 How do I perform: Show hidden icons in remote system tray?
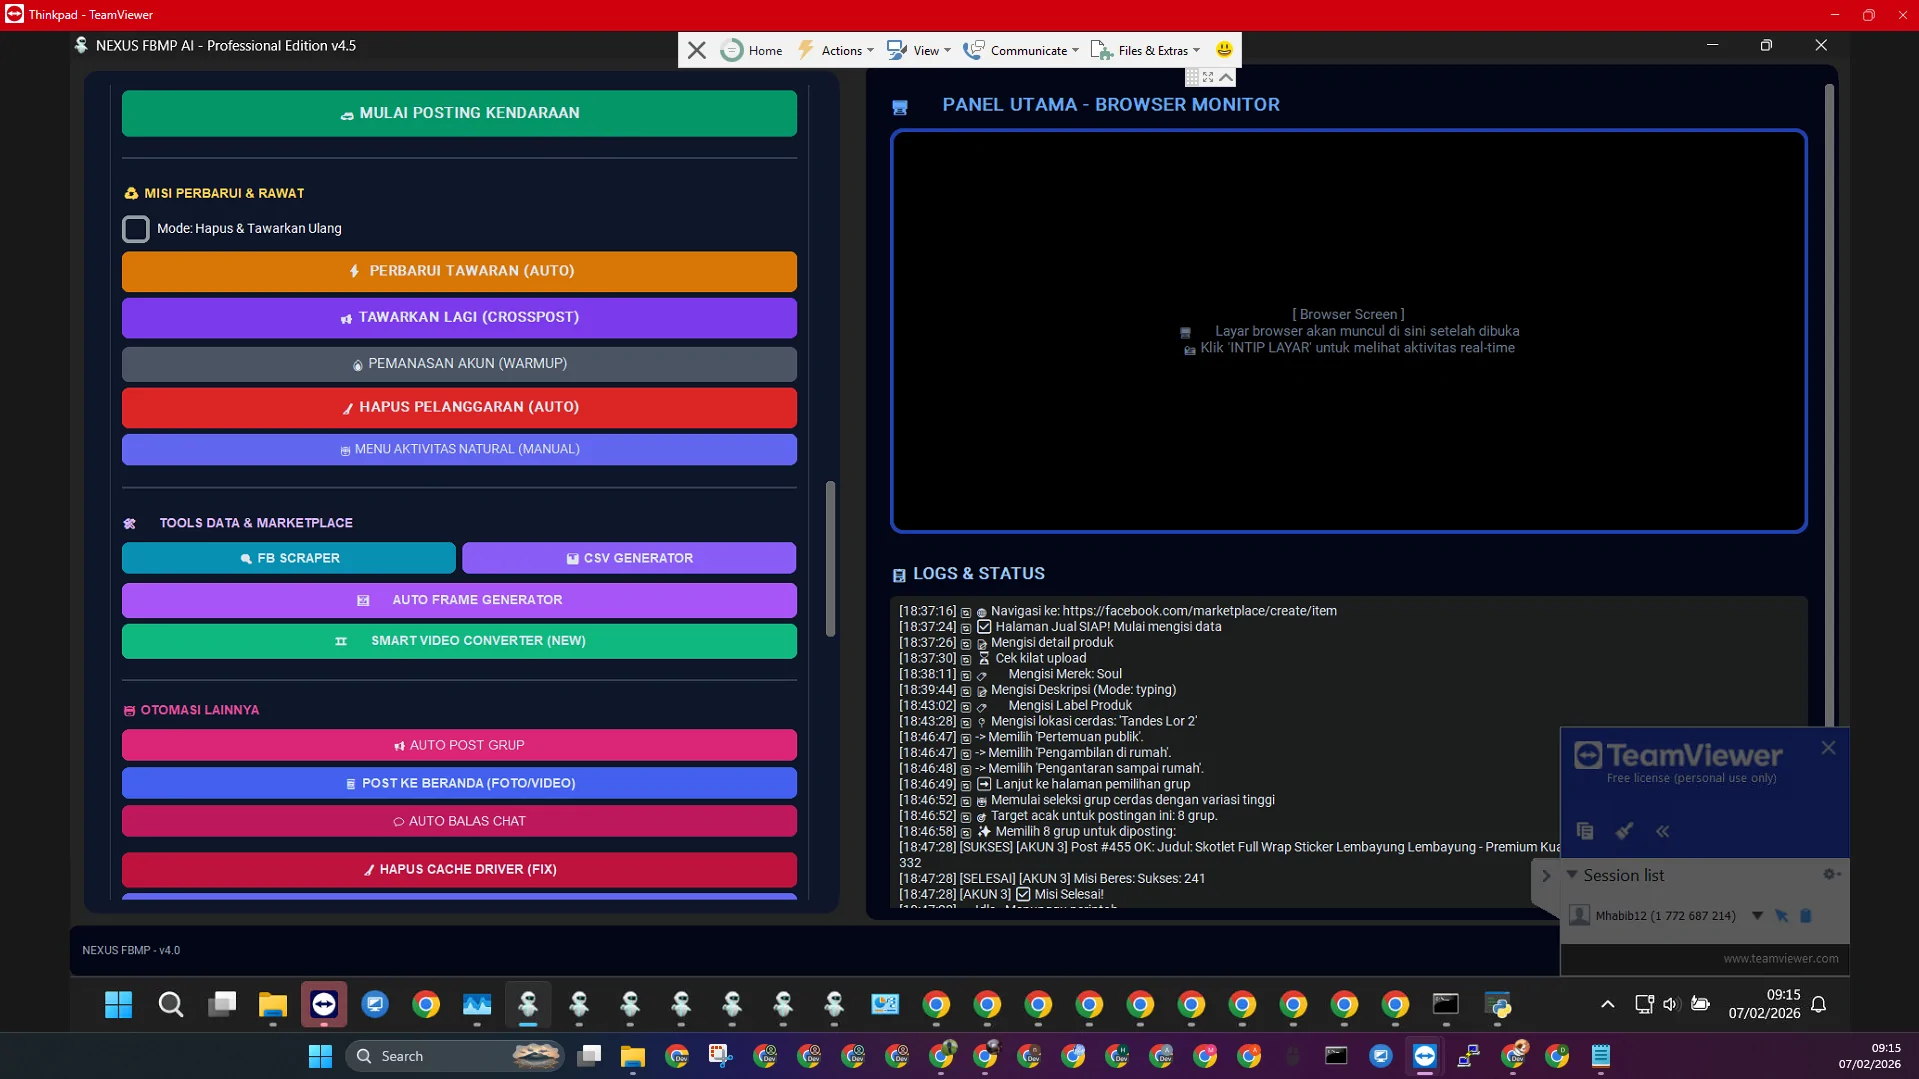1607,1005
